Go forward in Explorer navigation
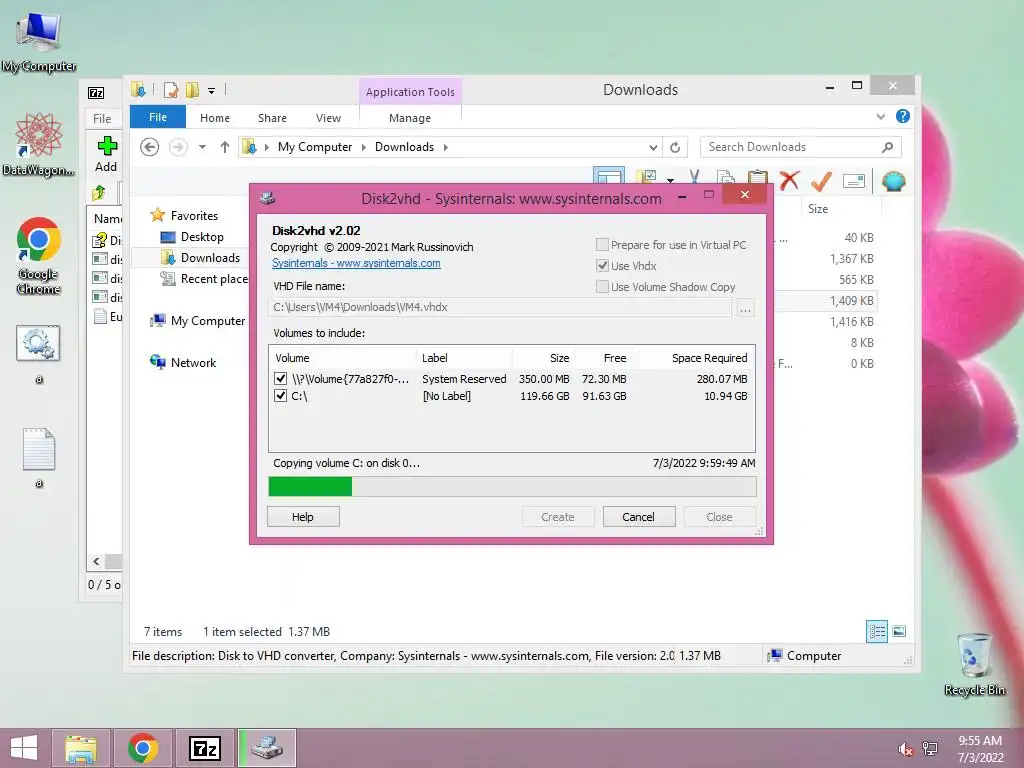This screenshot has width=1024, height=768. (178, 147)
